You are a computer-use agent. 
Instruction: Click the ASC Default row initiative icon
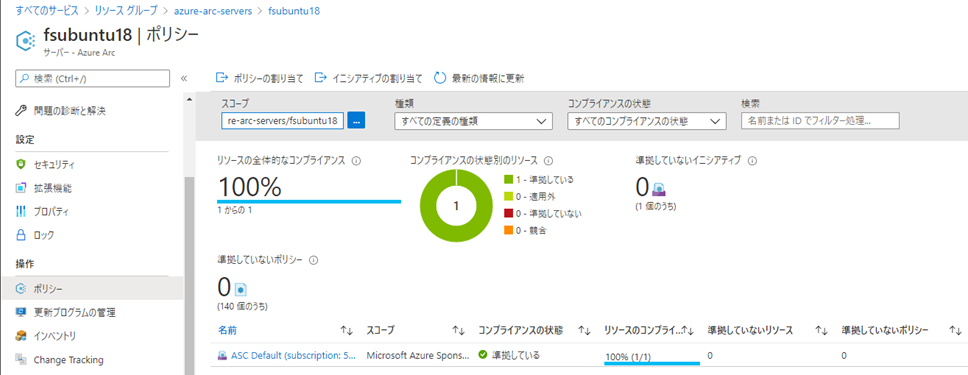pos(222,356)
